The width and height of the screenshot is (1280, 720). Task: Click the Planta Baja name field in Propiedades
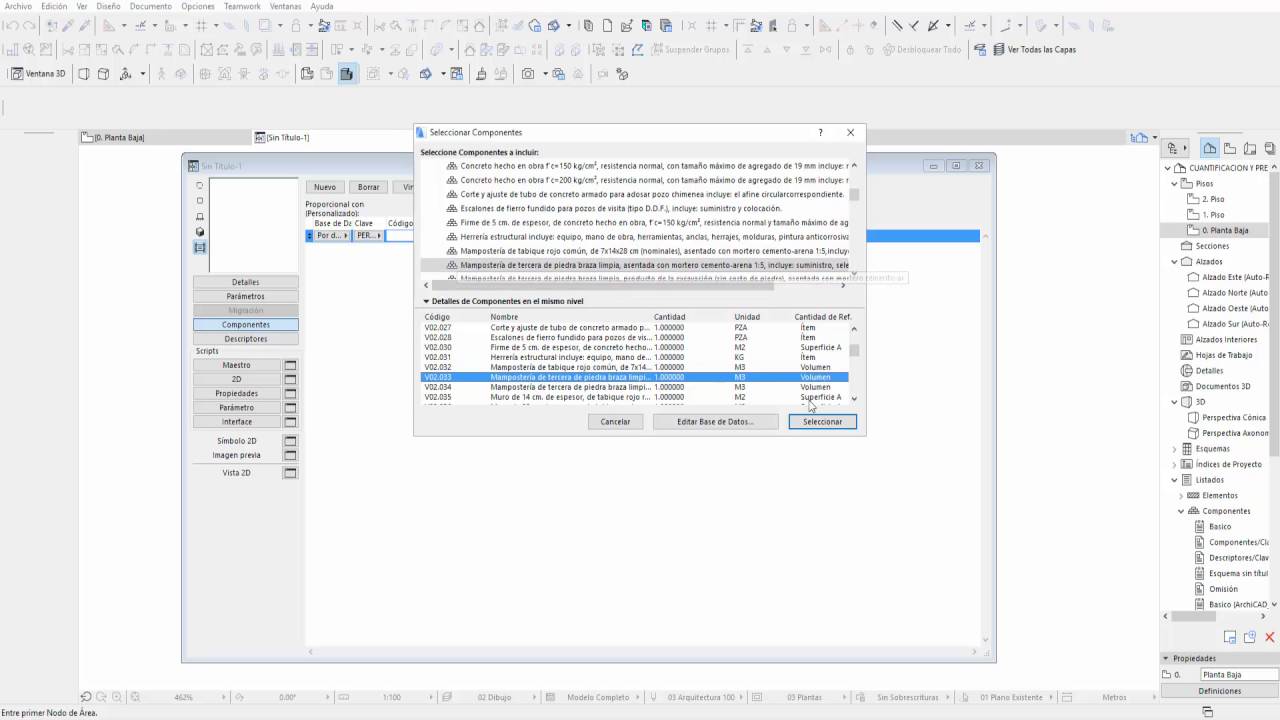[1238, 675]
